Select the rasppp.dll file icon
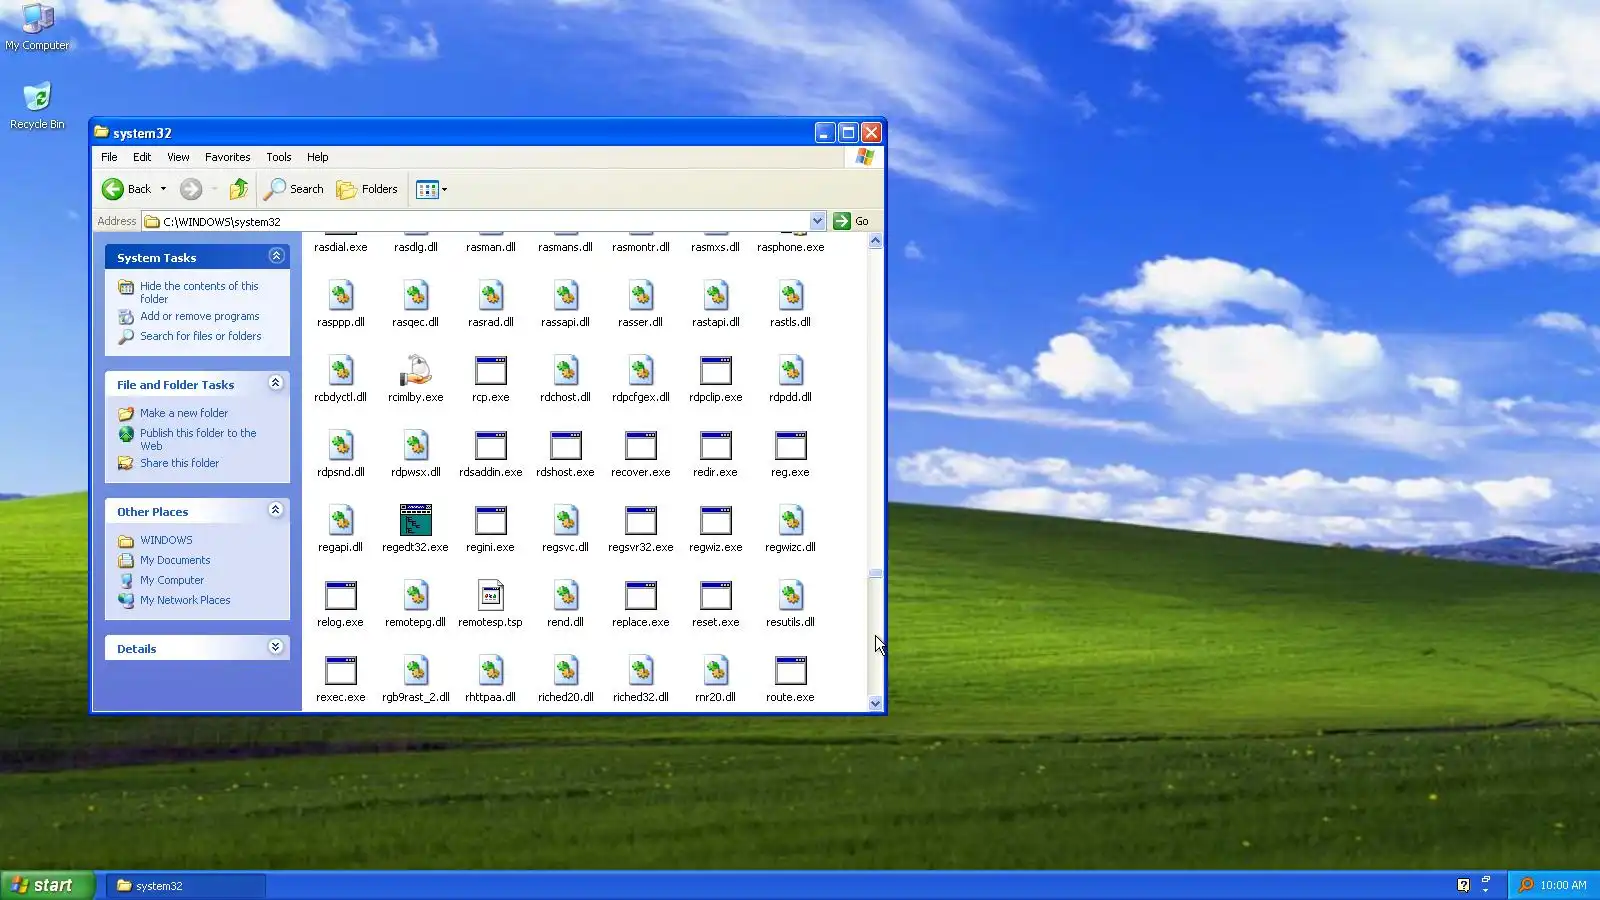This screenshot has height=900, width=1600. click(340, 296)
